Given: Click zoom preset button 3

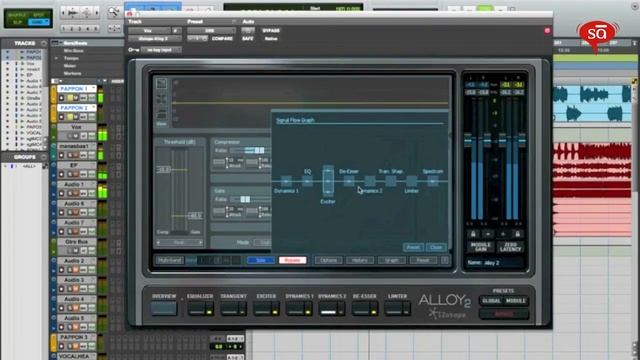Looking at the screenshot, I should (x=80, y=29).
